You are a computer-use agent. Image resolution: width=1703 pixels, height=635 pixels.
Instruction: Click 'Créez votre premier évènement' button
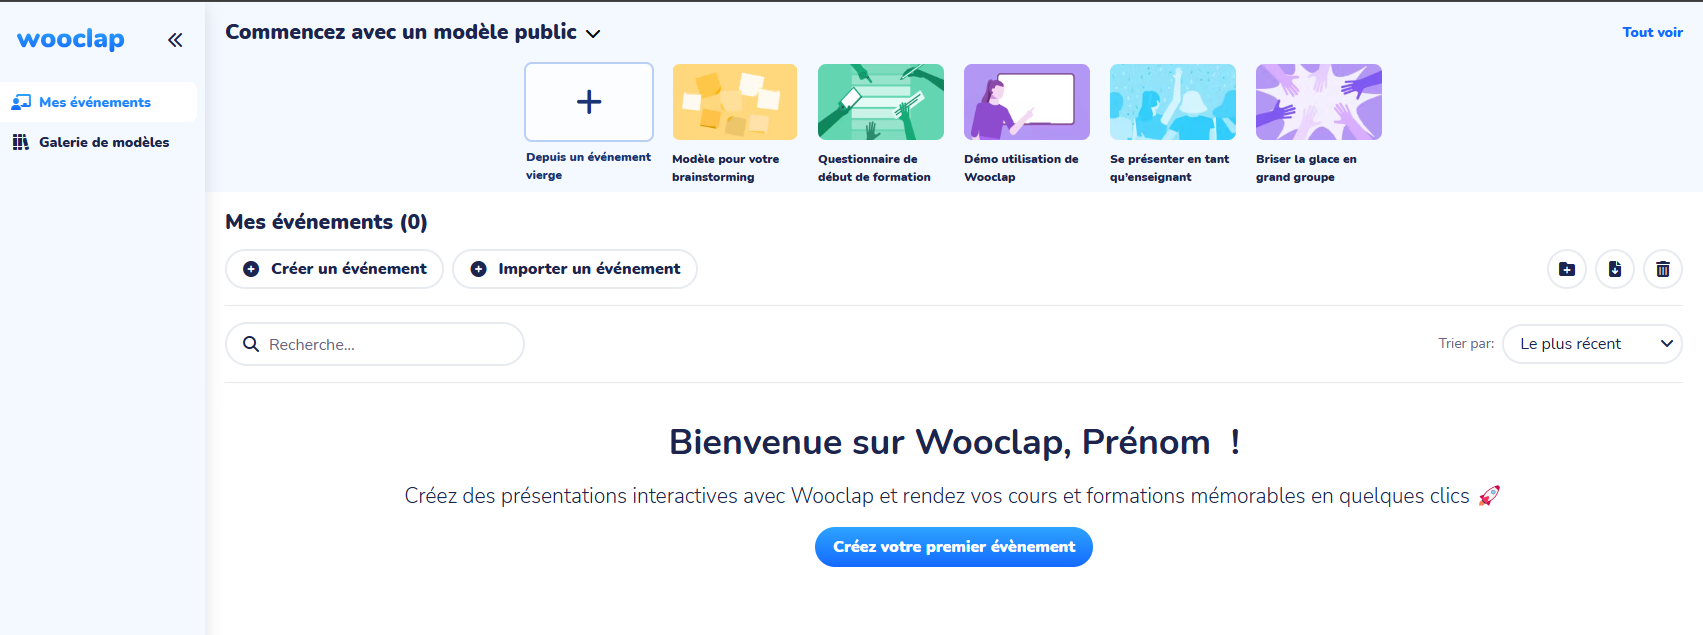[954, 547]
